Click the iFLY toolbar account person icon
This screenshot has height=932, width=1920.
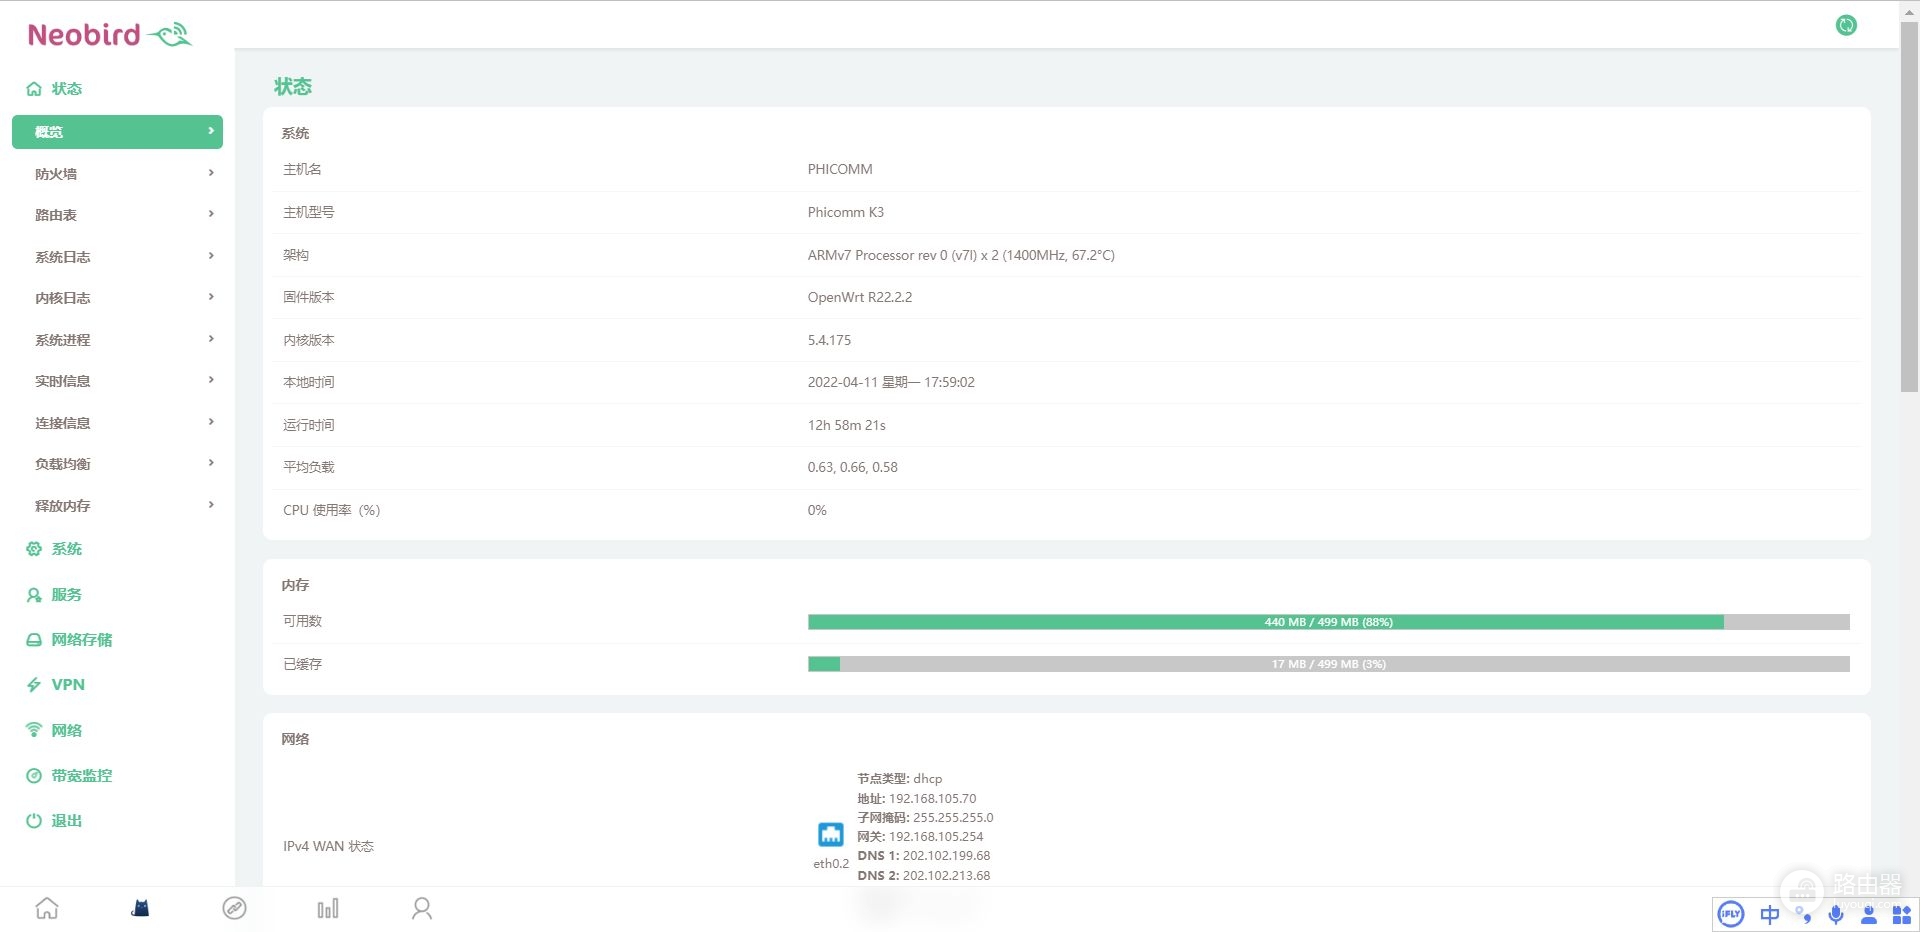(x=1868, y=914)
